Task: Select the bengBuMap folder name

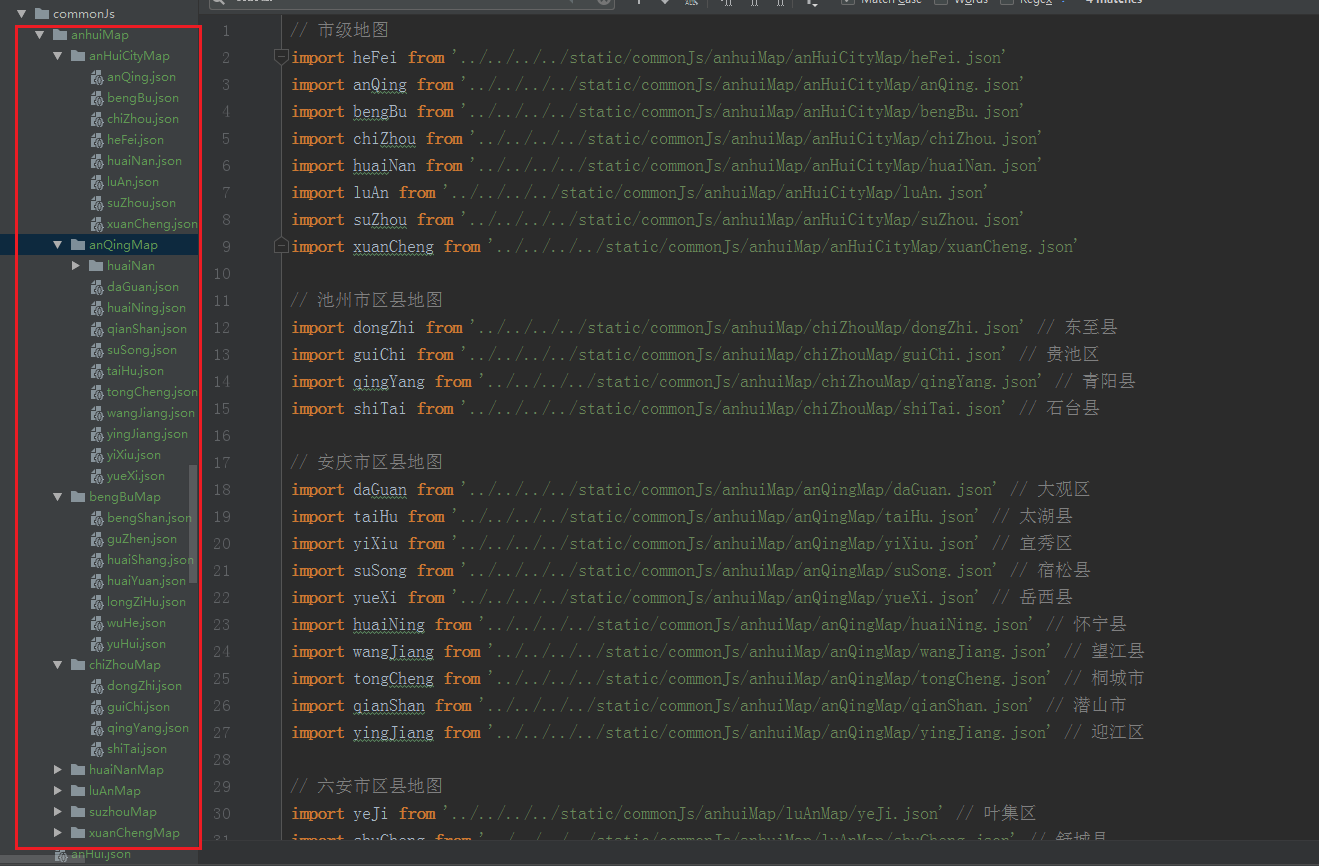Action: tap(125, 497)
